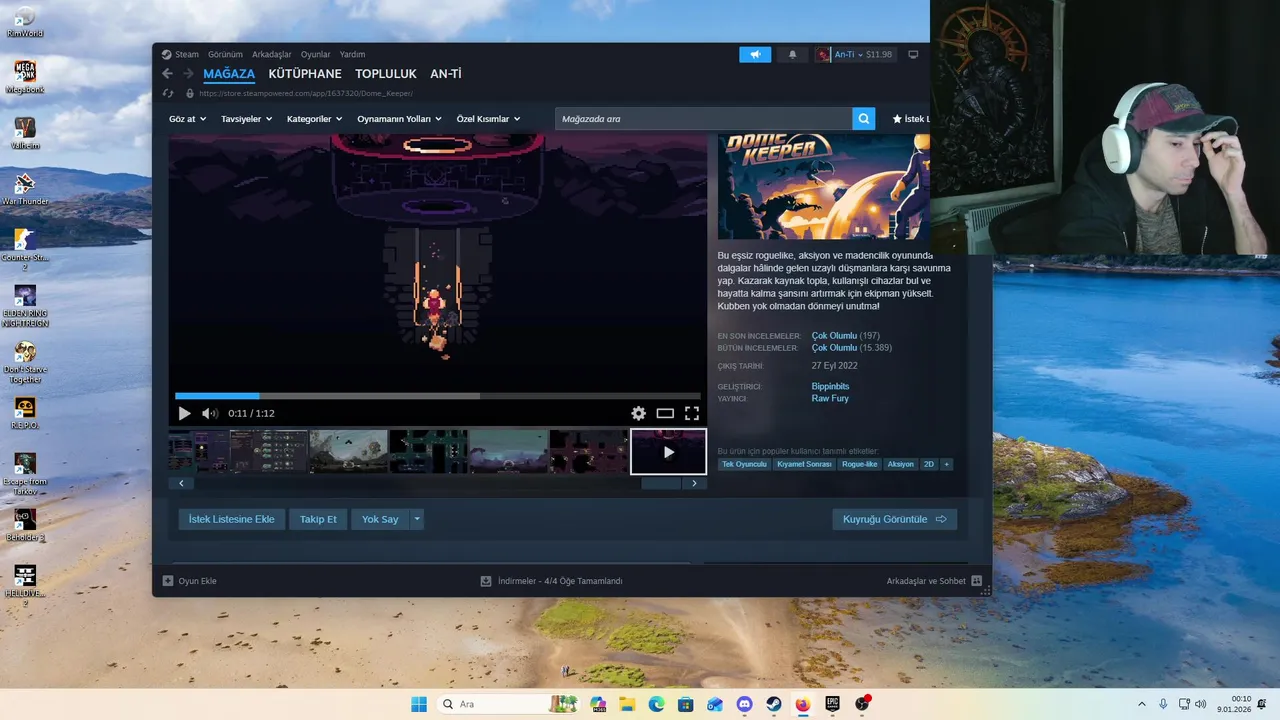Select the Counter-Strike 2 desktop icon
Viewport: 1280px width, 720px height.
25,250
